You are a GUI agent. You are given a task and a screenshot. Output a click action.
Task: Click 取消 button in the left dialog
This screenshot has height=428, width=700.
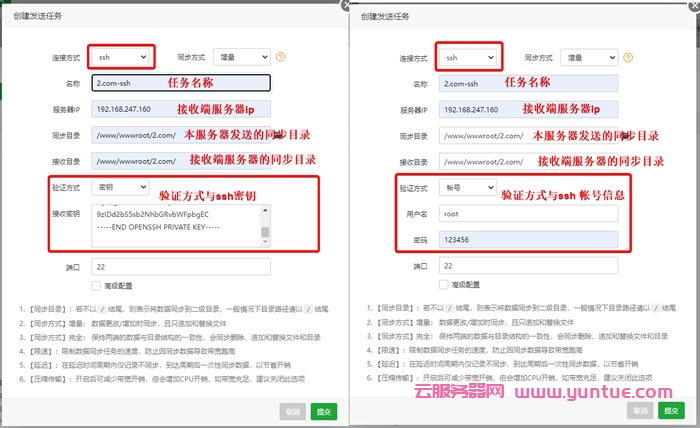(293, 410)
